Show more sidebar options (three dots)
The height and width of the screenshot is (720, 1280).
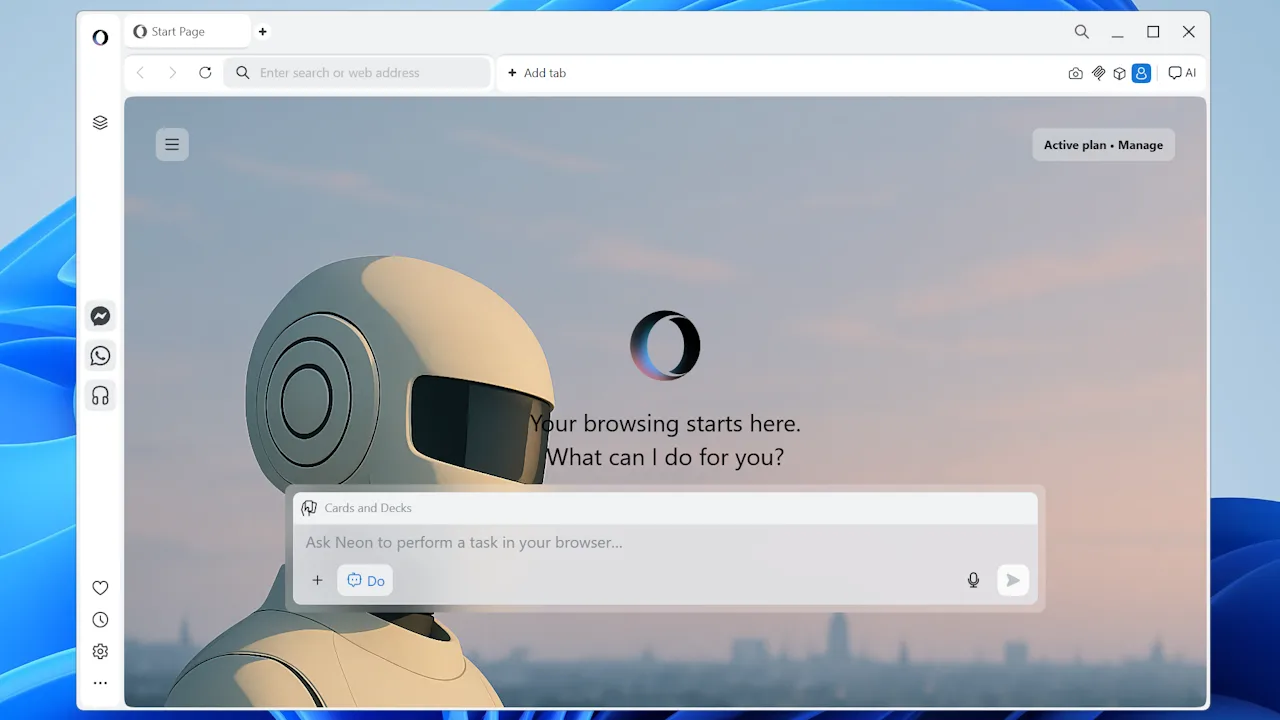[x=100, y=684]
